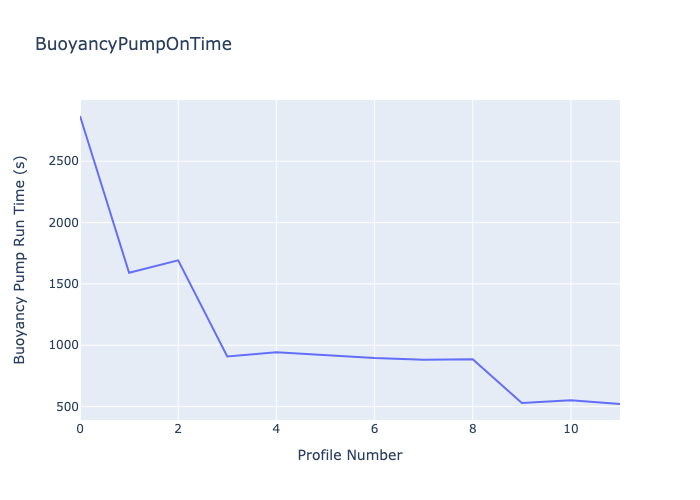Click x-axis tick label 8
This screenshot has width=700, height=500.
point(472,429)
